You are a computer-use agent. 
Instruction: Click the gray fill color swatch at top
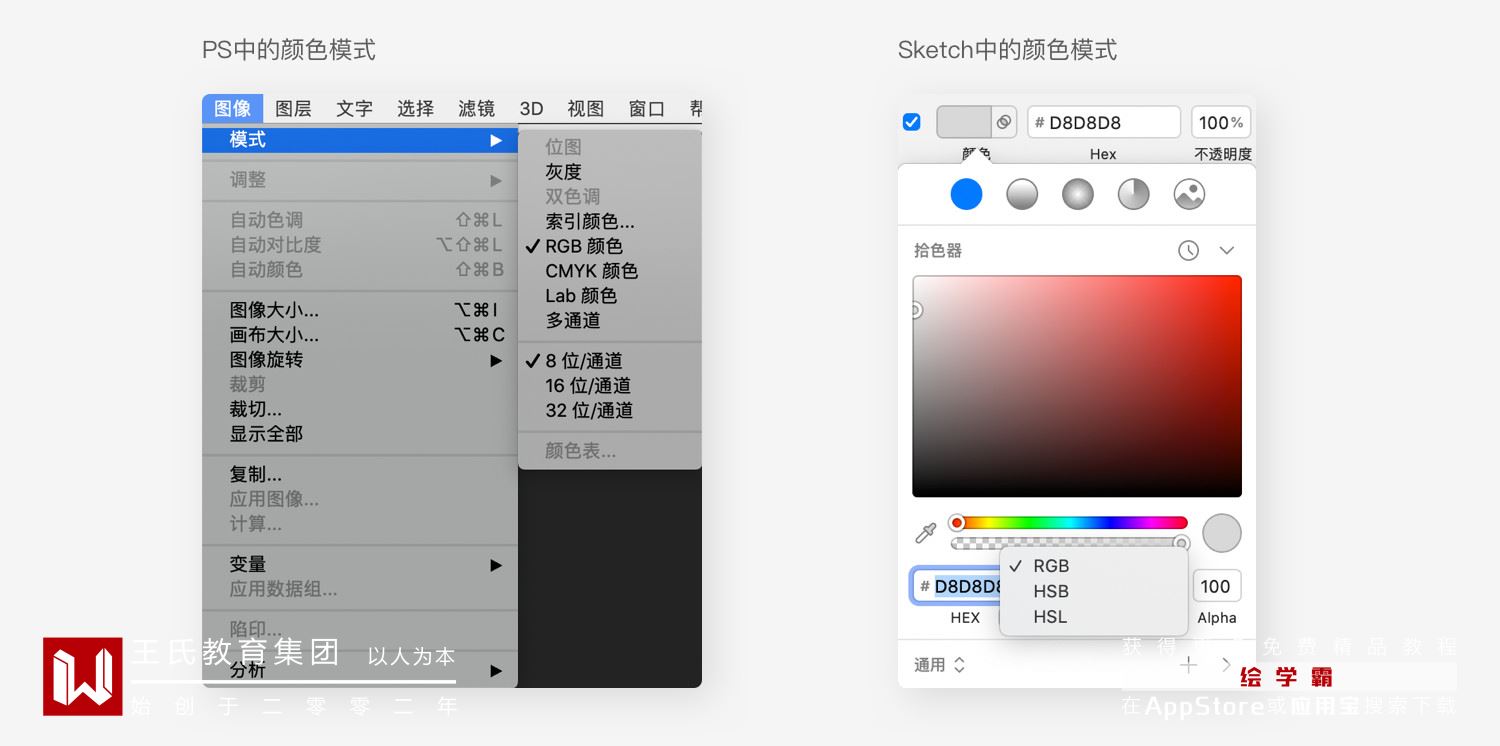964,122
